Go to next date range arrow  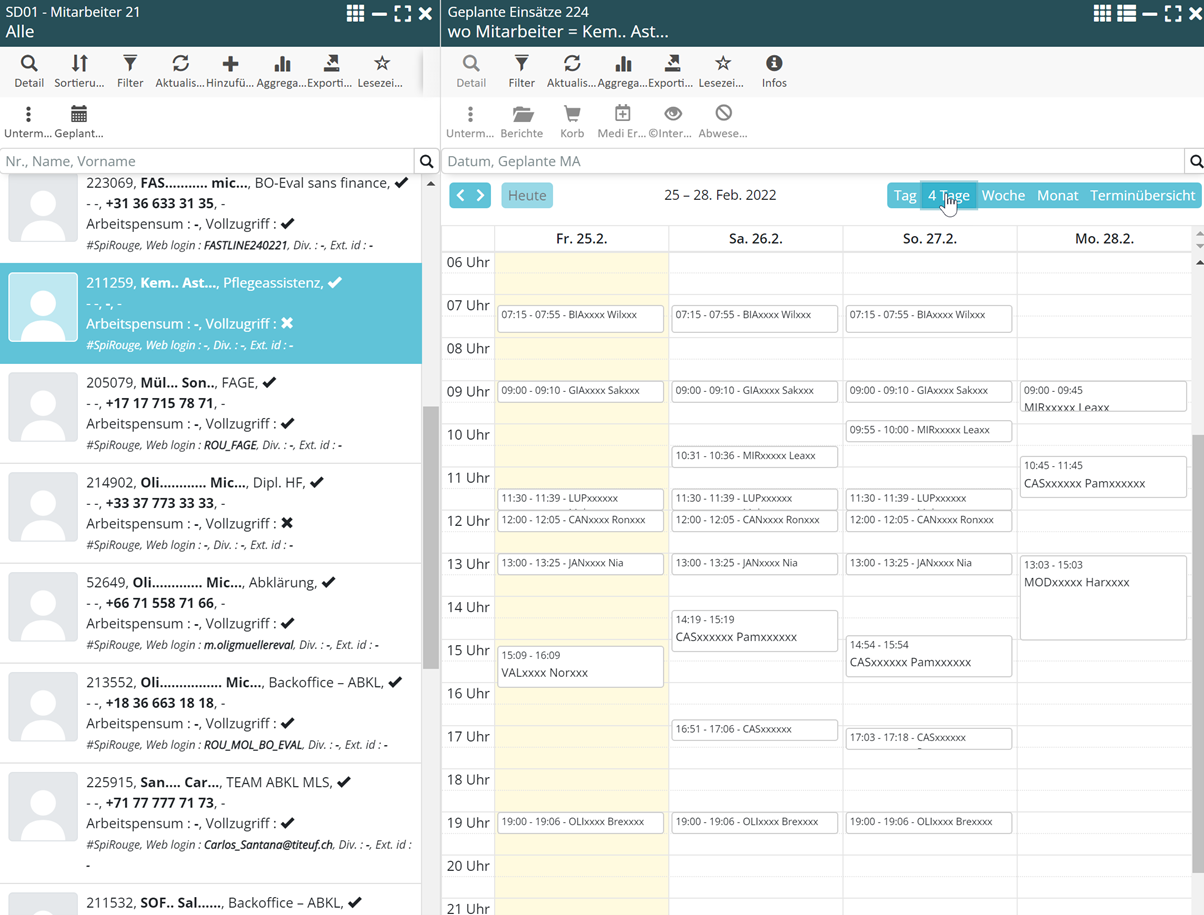(481, 196)
